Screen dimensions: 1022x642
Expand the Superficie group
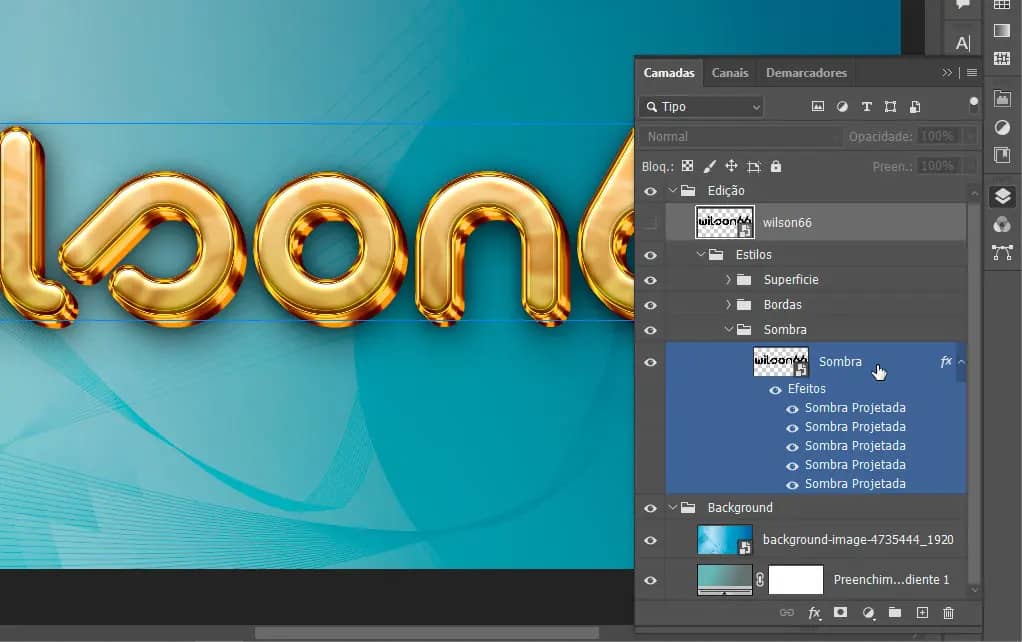pyautogui.click(x=728, y=280)
